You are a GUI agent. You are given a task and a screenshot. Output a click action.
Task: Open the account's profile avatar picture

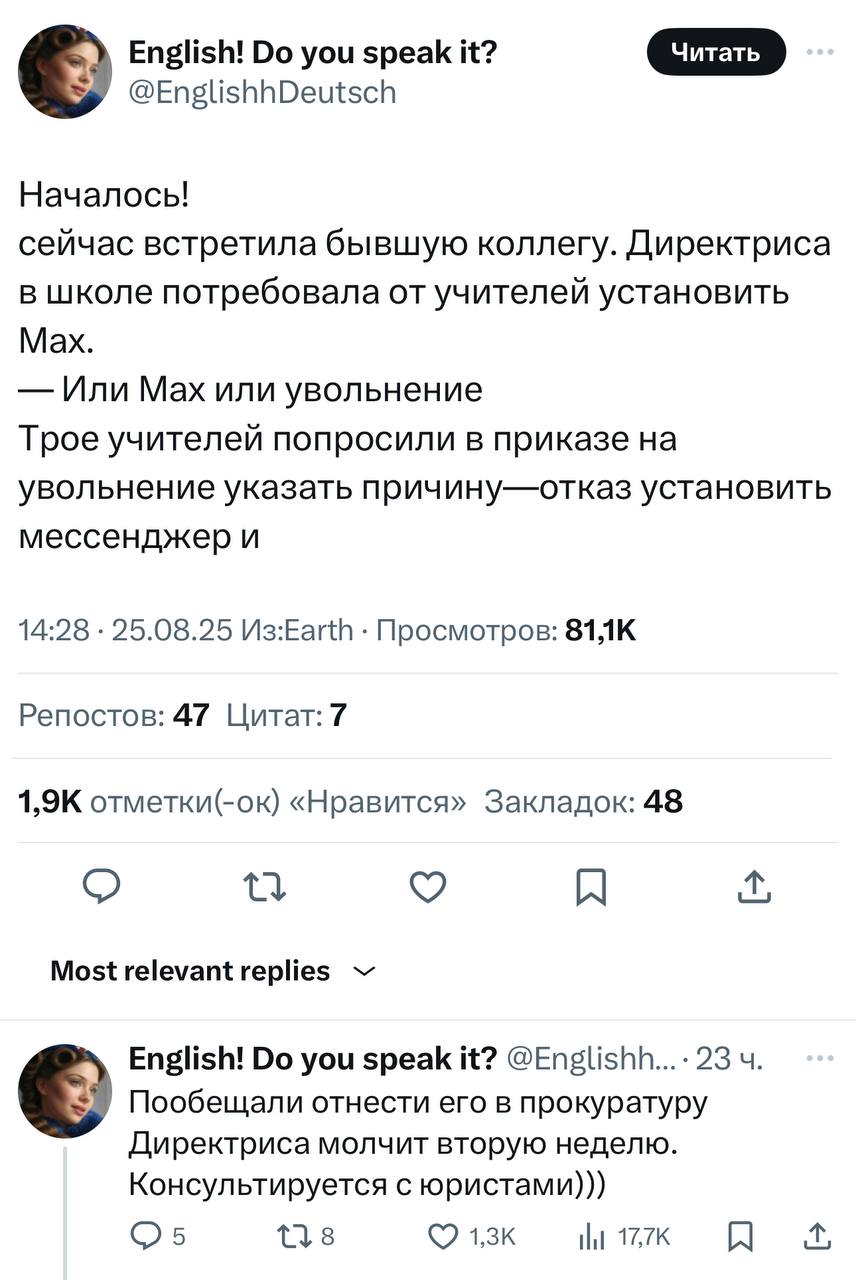click(64, 71)
